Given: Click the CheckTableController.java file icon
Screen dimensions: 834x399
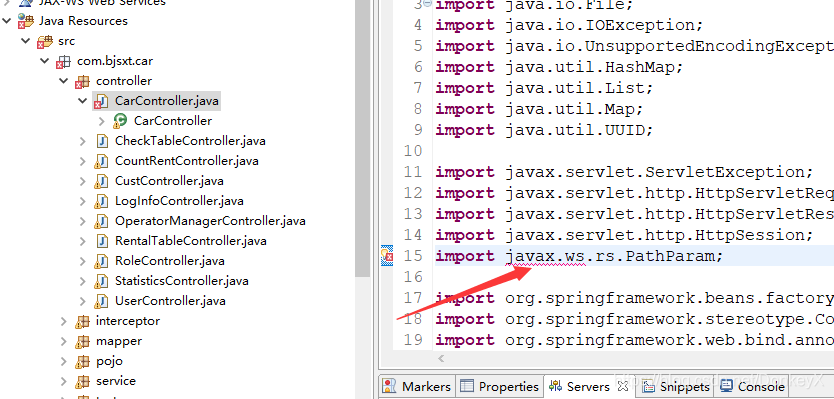Looking at the screenshot, I should pyautogui.click(x=101, y=141).
